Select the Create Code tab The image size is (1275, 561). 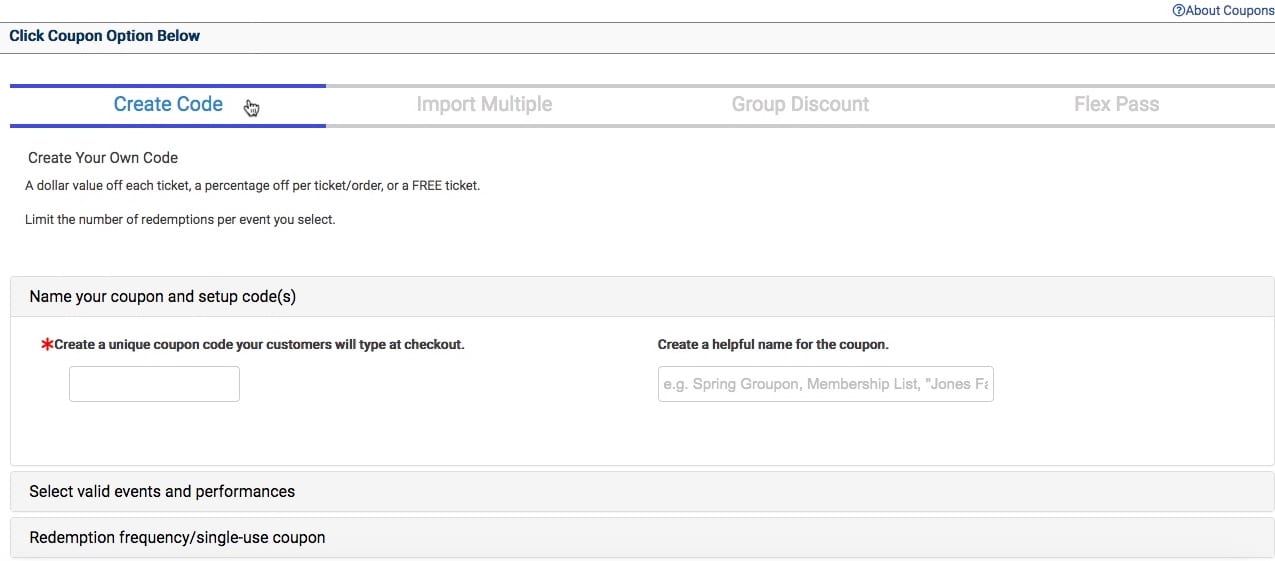pyautogui.click(x=168, y=105)
